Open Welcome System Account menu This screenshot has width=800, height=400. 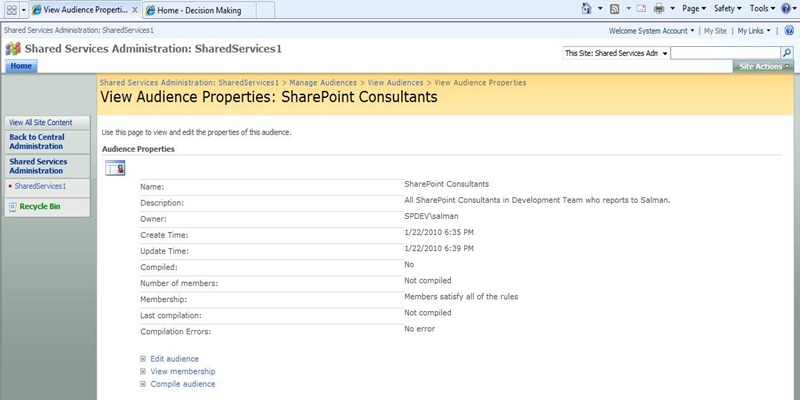click(x=652, y=31)
